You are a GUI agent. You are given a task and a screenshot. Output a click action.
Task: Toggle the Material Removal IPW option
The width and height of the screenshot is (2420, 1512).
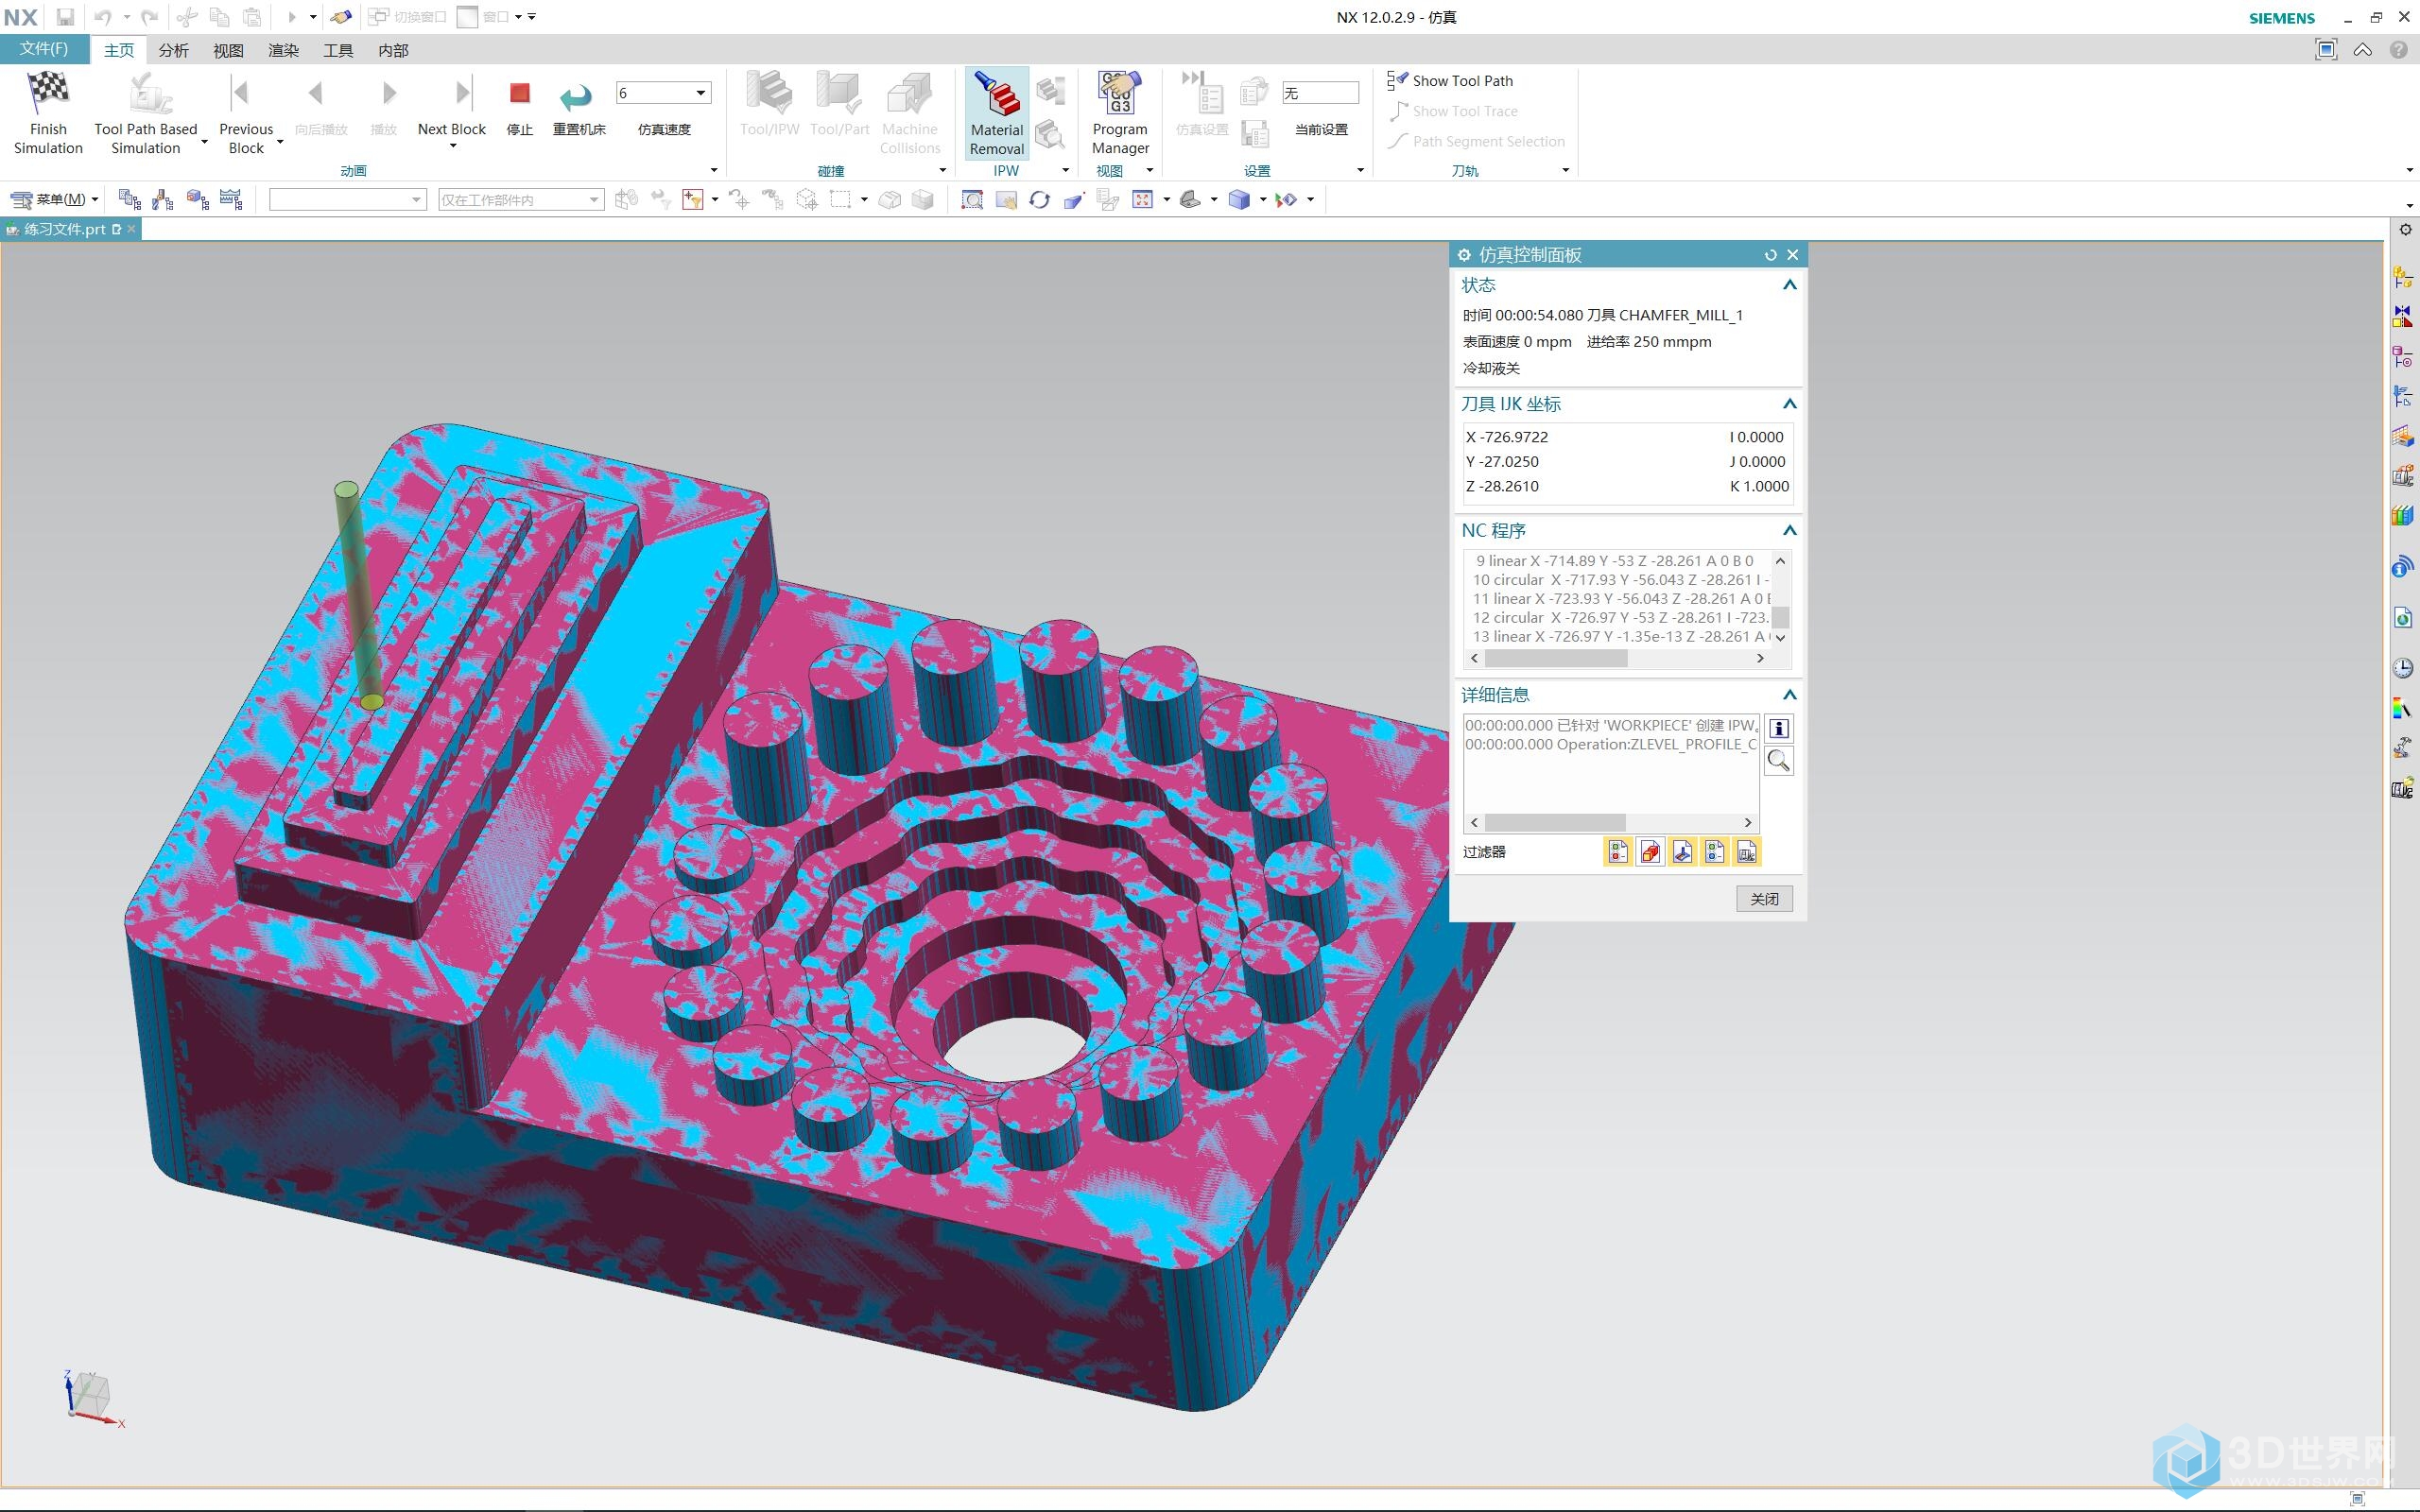[997, 113]
